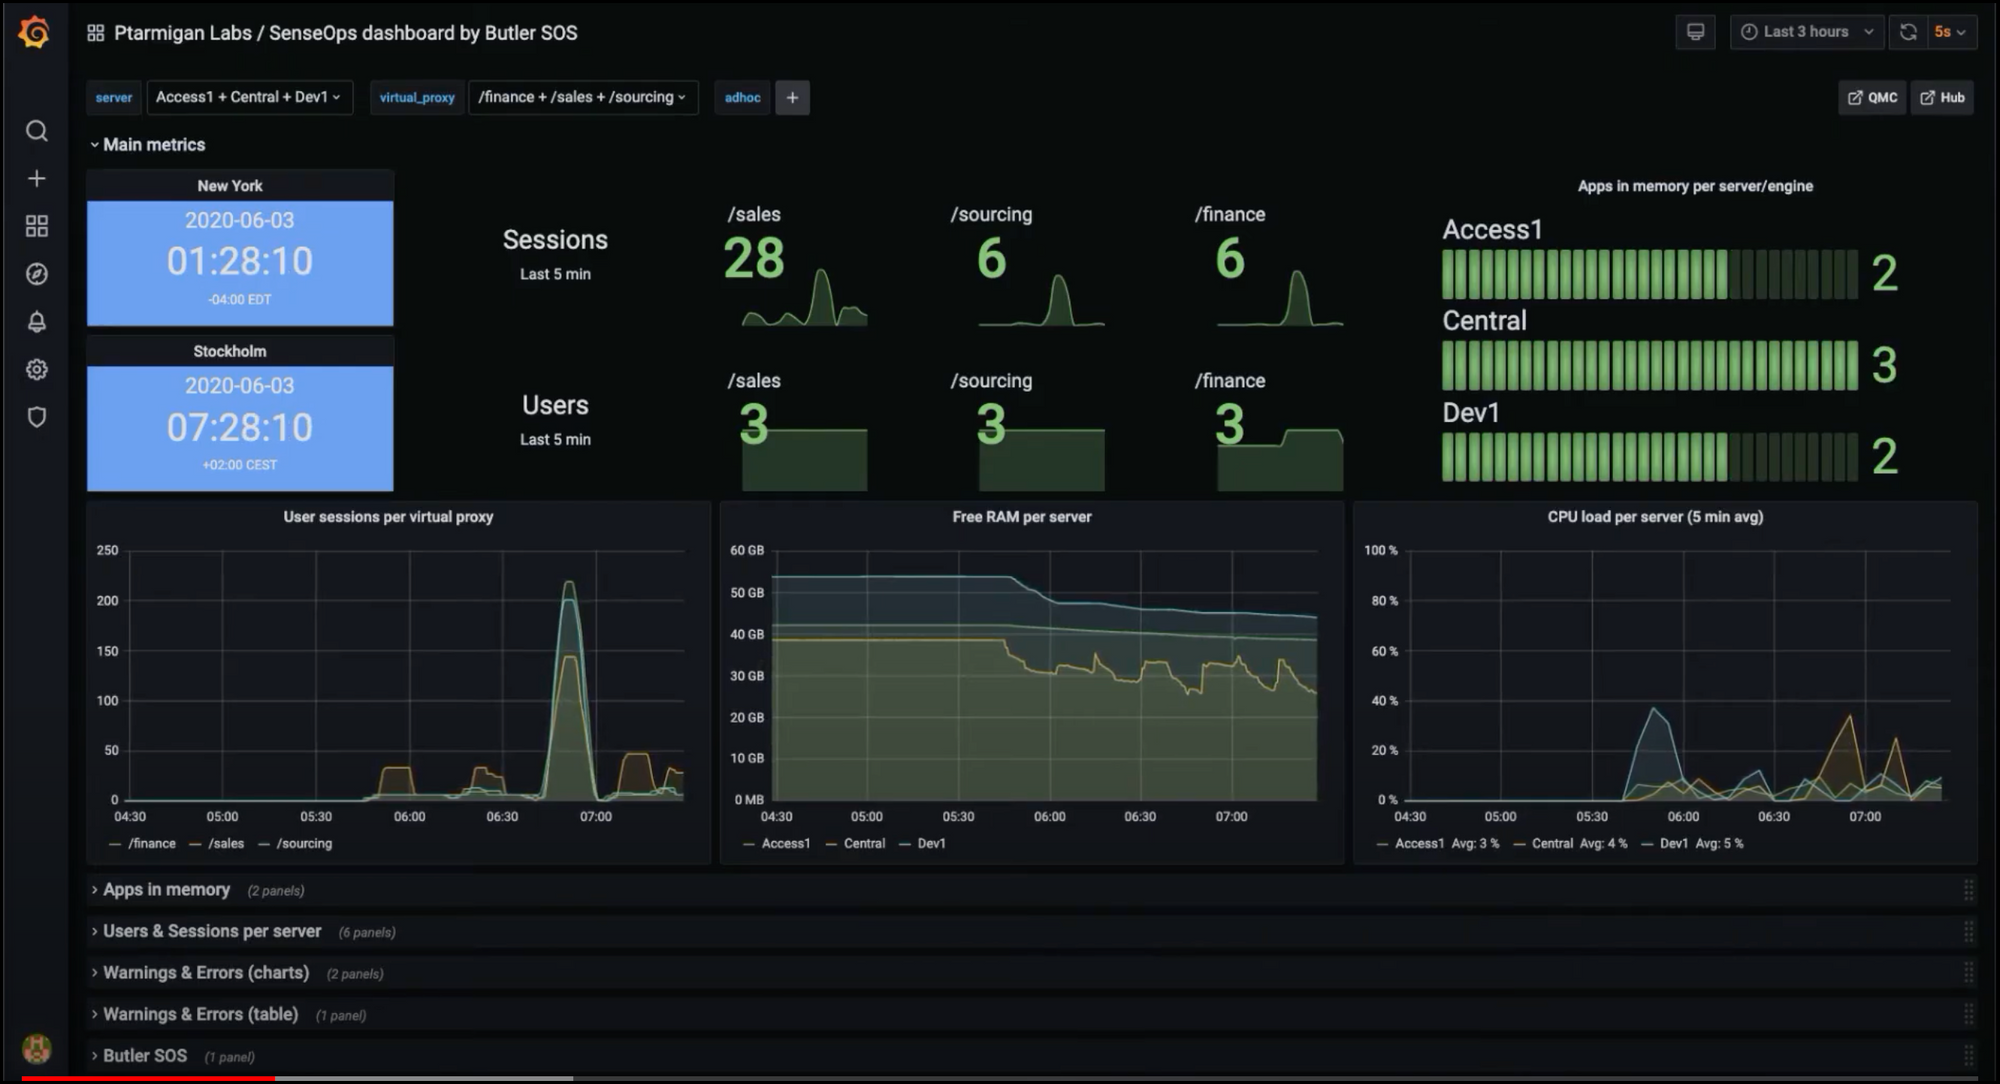This screenshot has height=1084, width=2000.
Task: Open Free RAM per server panel menu
Action: (x=1022, y=517)
